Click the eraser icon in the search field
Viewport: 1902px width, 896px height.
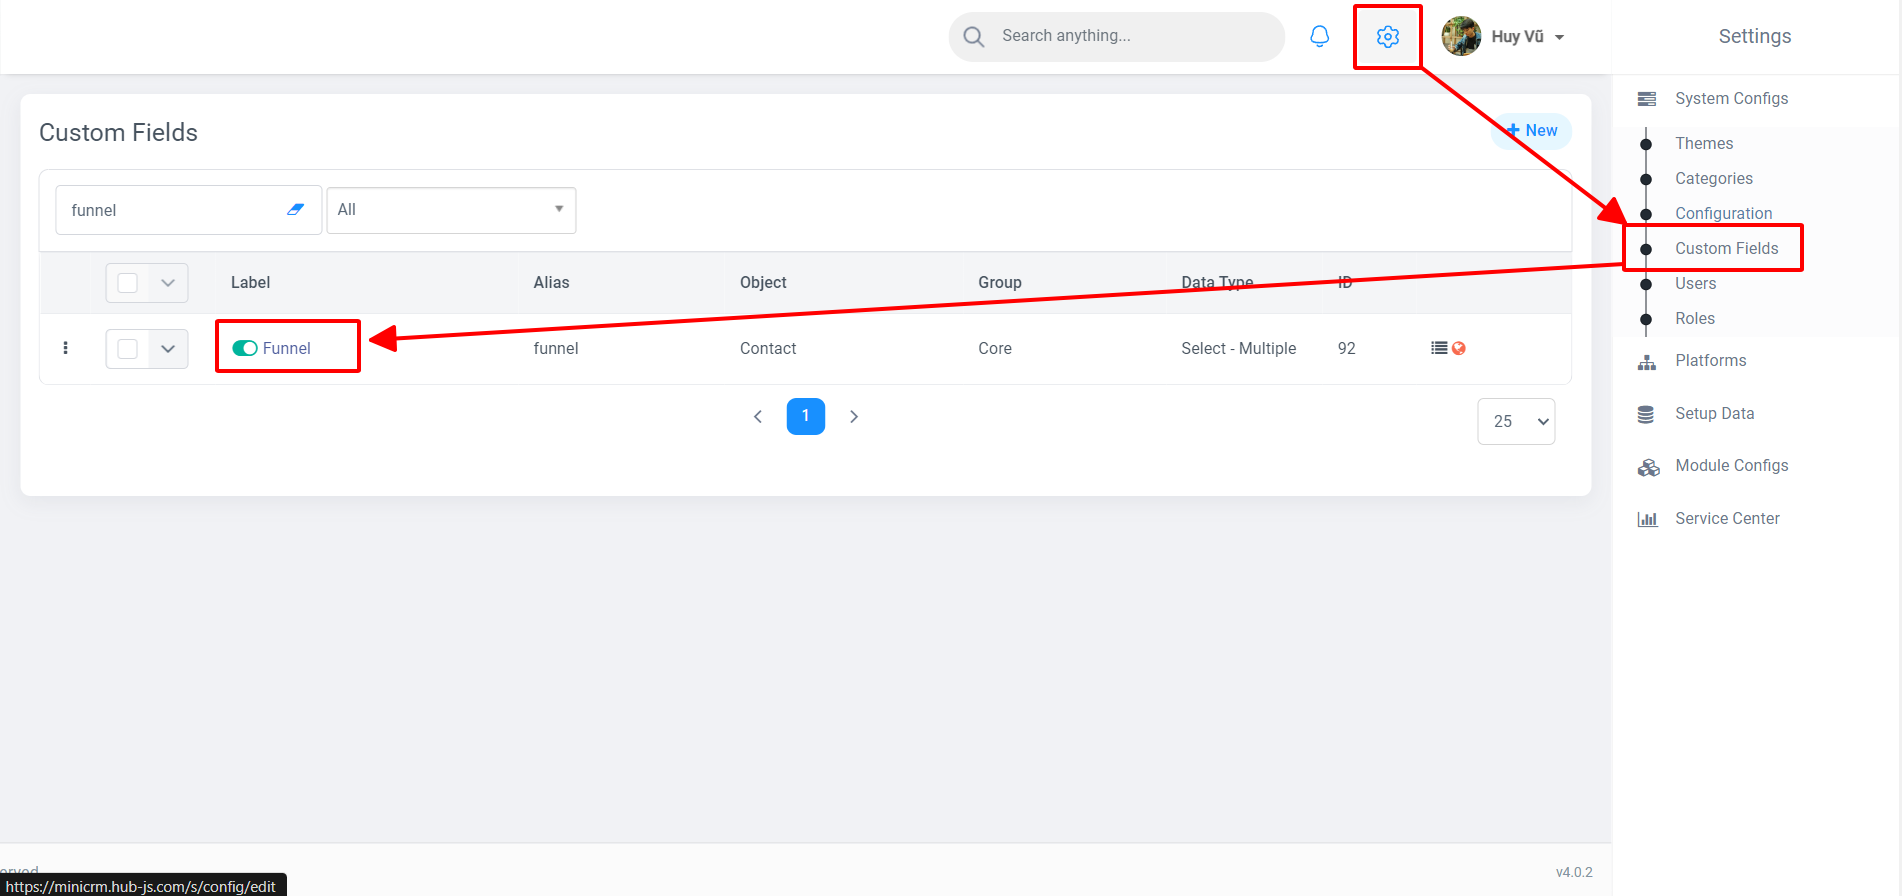pyautogui.click(x=295, y=210)
